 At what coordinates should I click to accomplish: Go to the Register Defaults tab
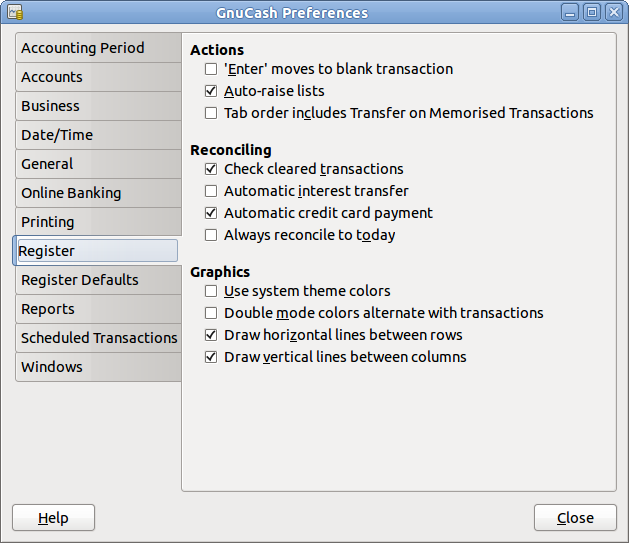click(98, 280)
